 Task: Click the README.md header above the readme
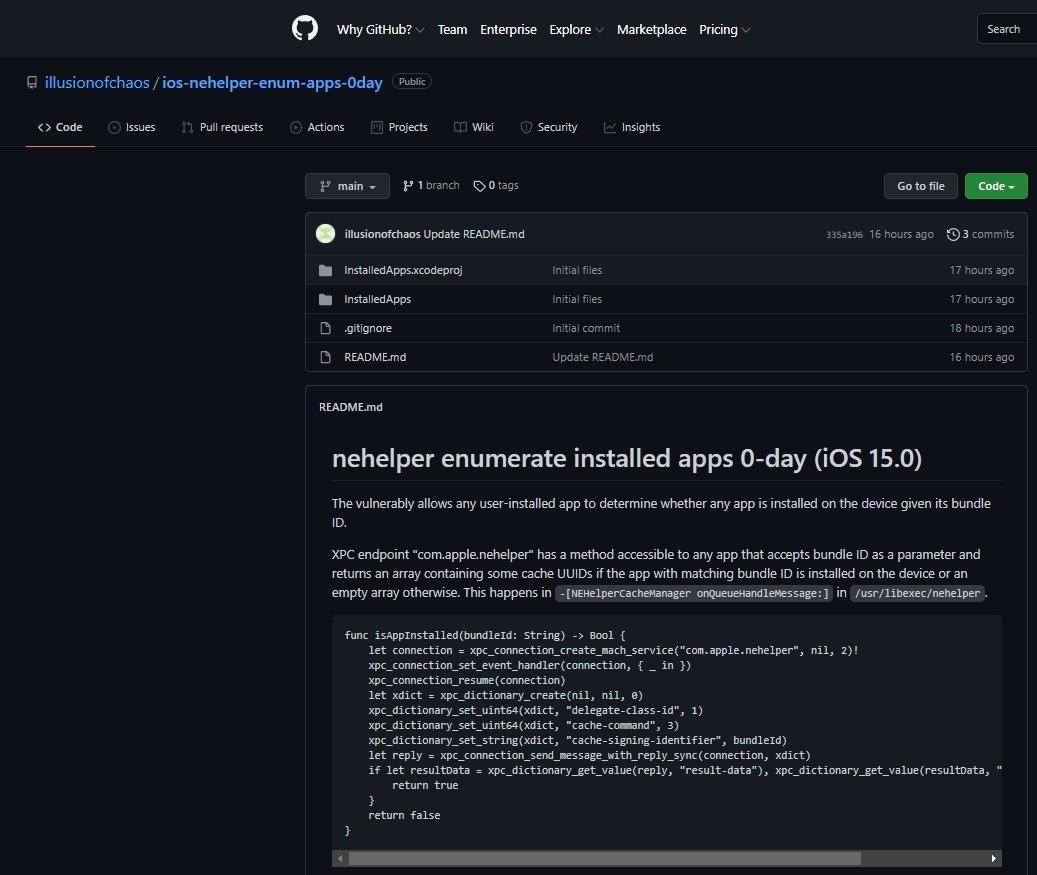click(x=351, y=407)
